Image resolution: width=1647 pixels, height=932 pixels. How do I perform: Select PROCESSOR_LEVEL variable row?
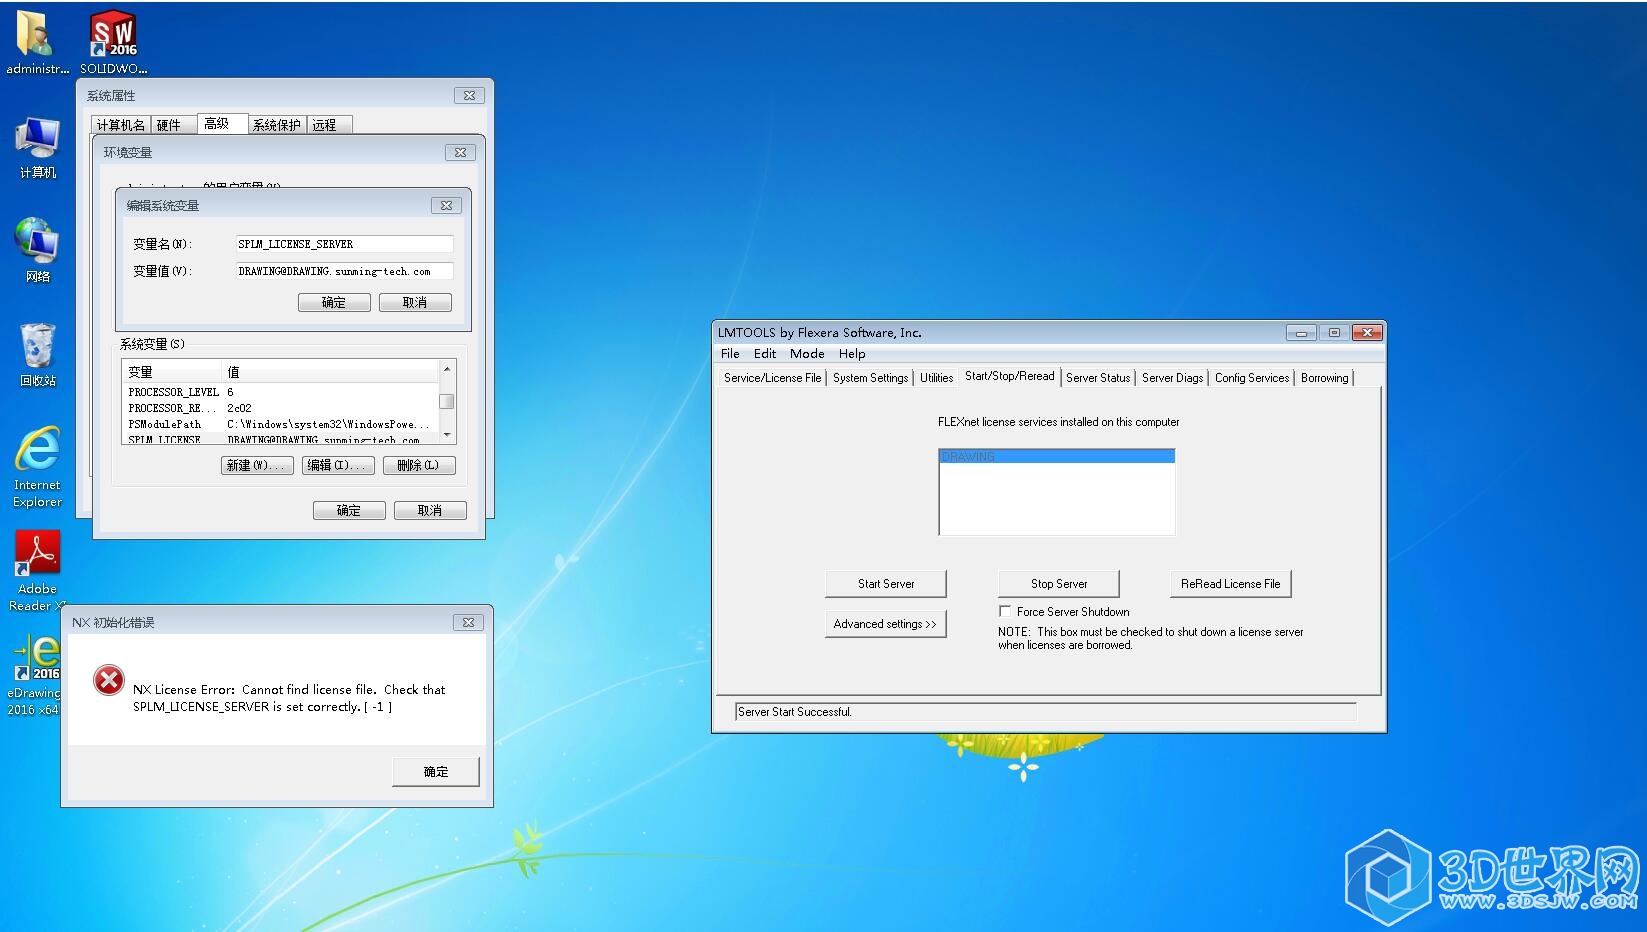(x=281, y=392)
